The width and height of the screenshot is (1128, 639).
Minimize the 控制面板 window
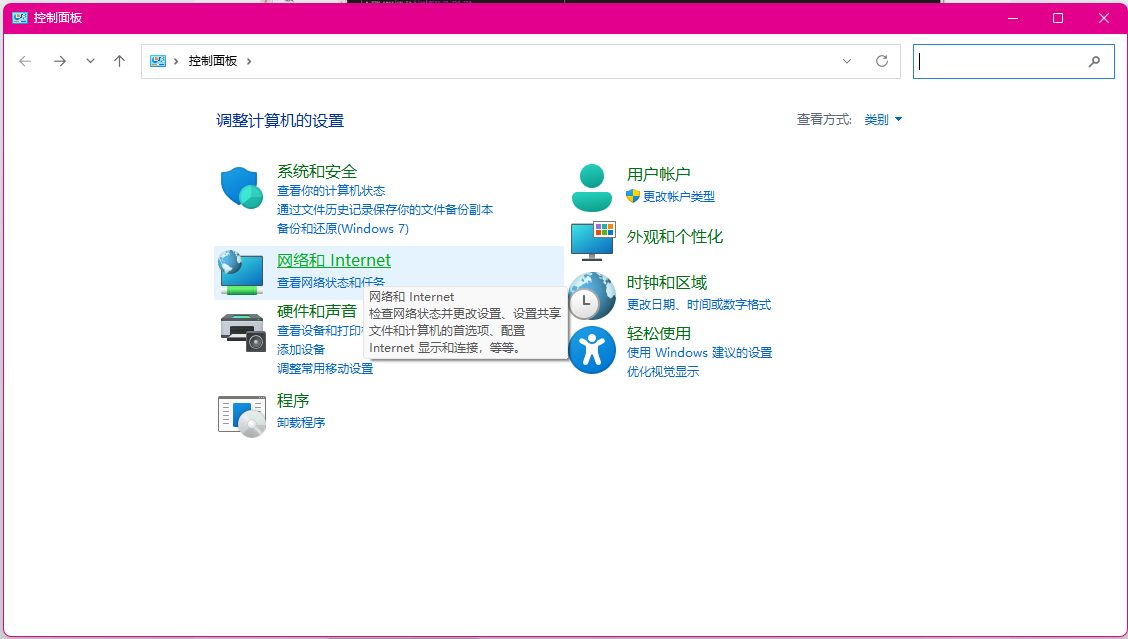tap(1011, 18)
